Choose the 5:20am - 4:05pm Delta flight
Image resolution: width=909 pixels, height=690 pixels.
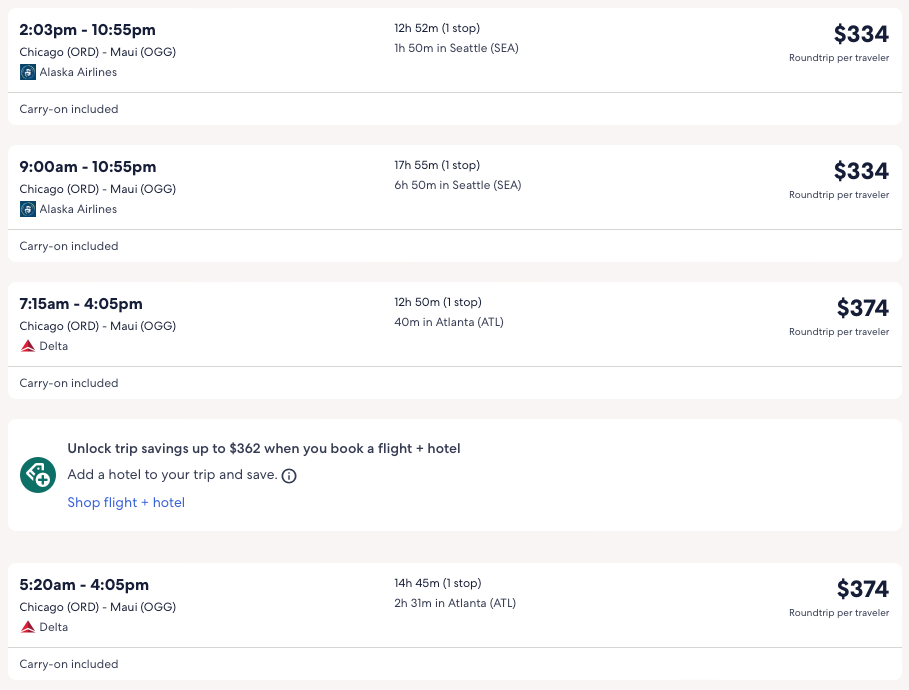tap(84, 585)
